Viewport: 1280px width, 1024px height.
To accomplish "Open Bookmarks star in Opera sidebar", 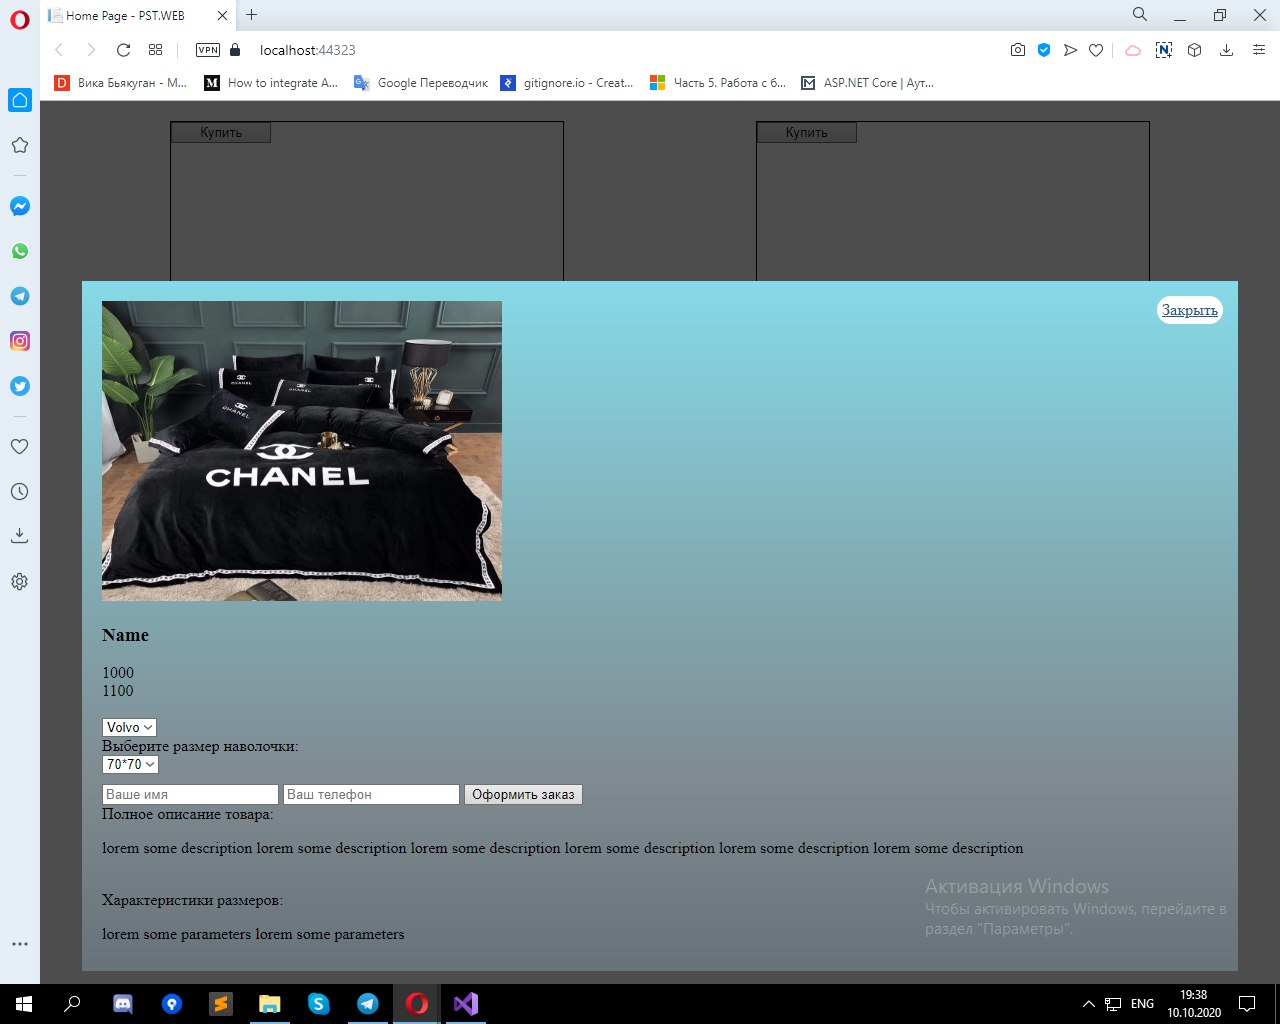I will [x=20, y=145].
